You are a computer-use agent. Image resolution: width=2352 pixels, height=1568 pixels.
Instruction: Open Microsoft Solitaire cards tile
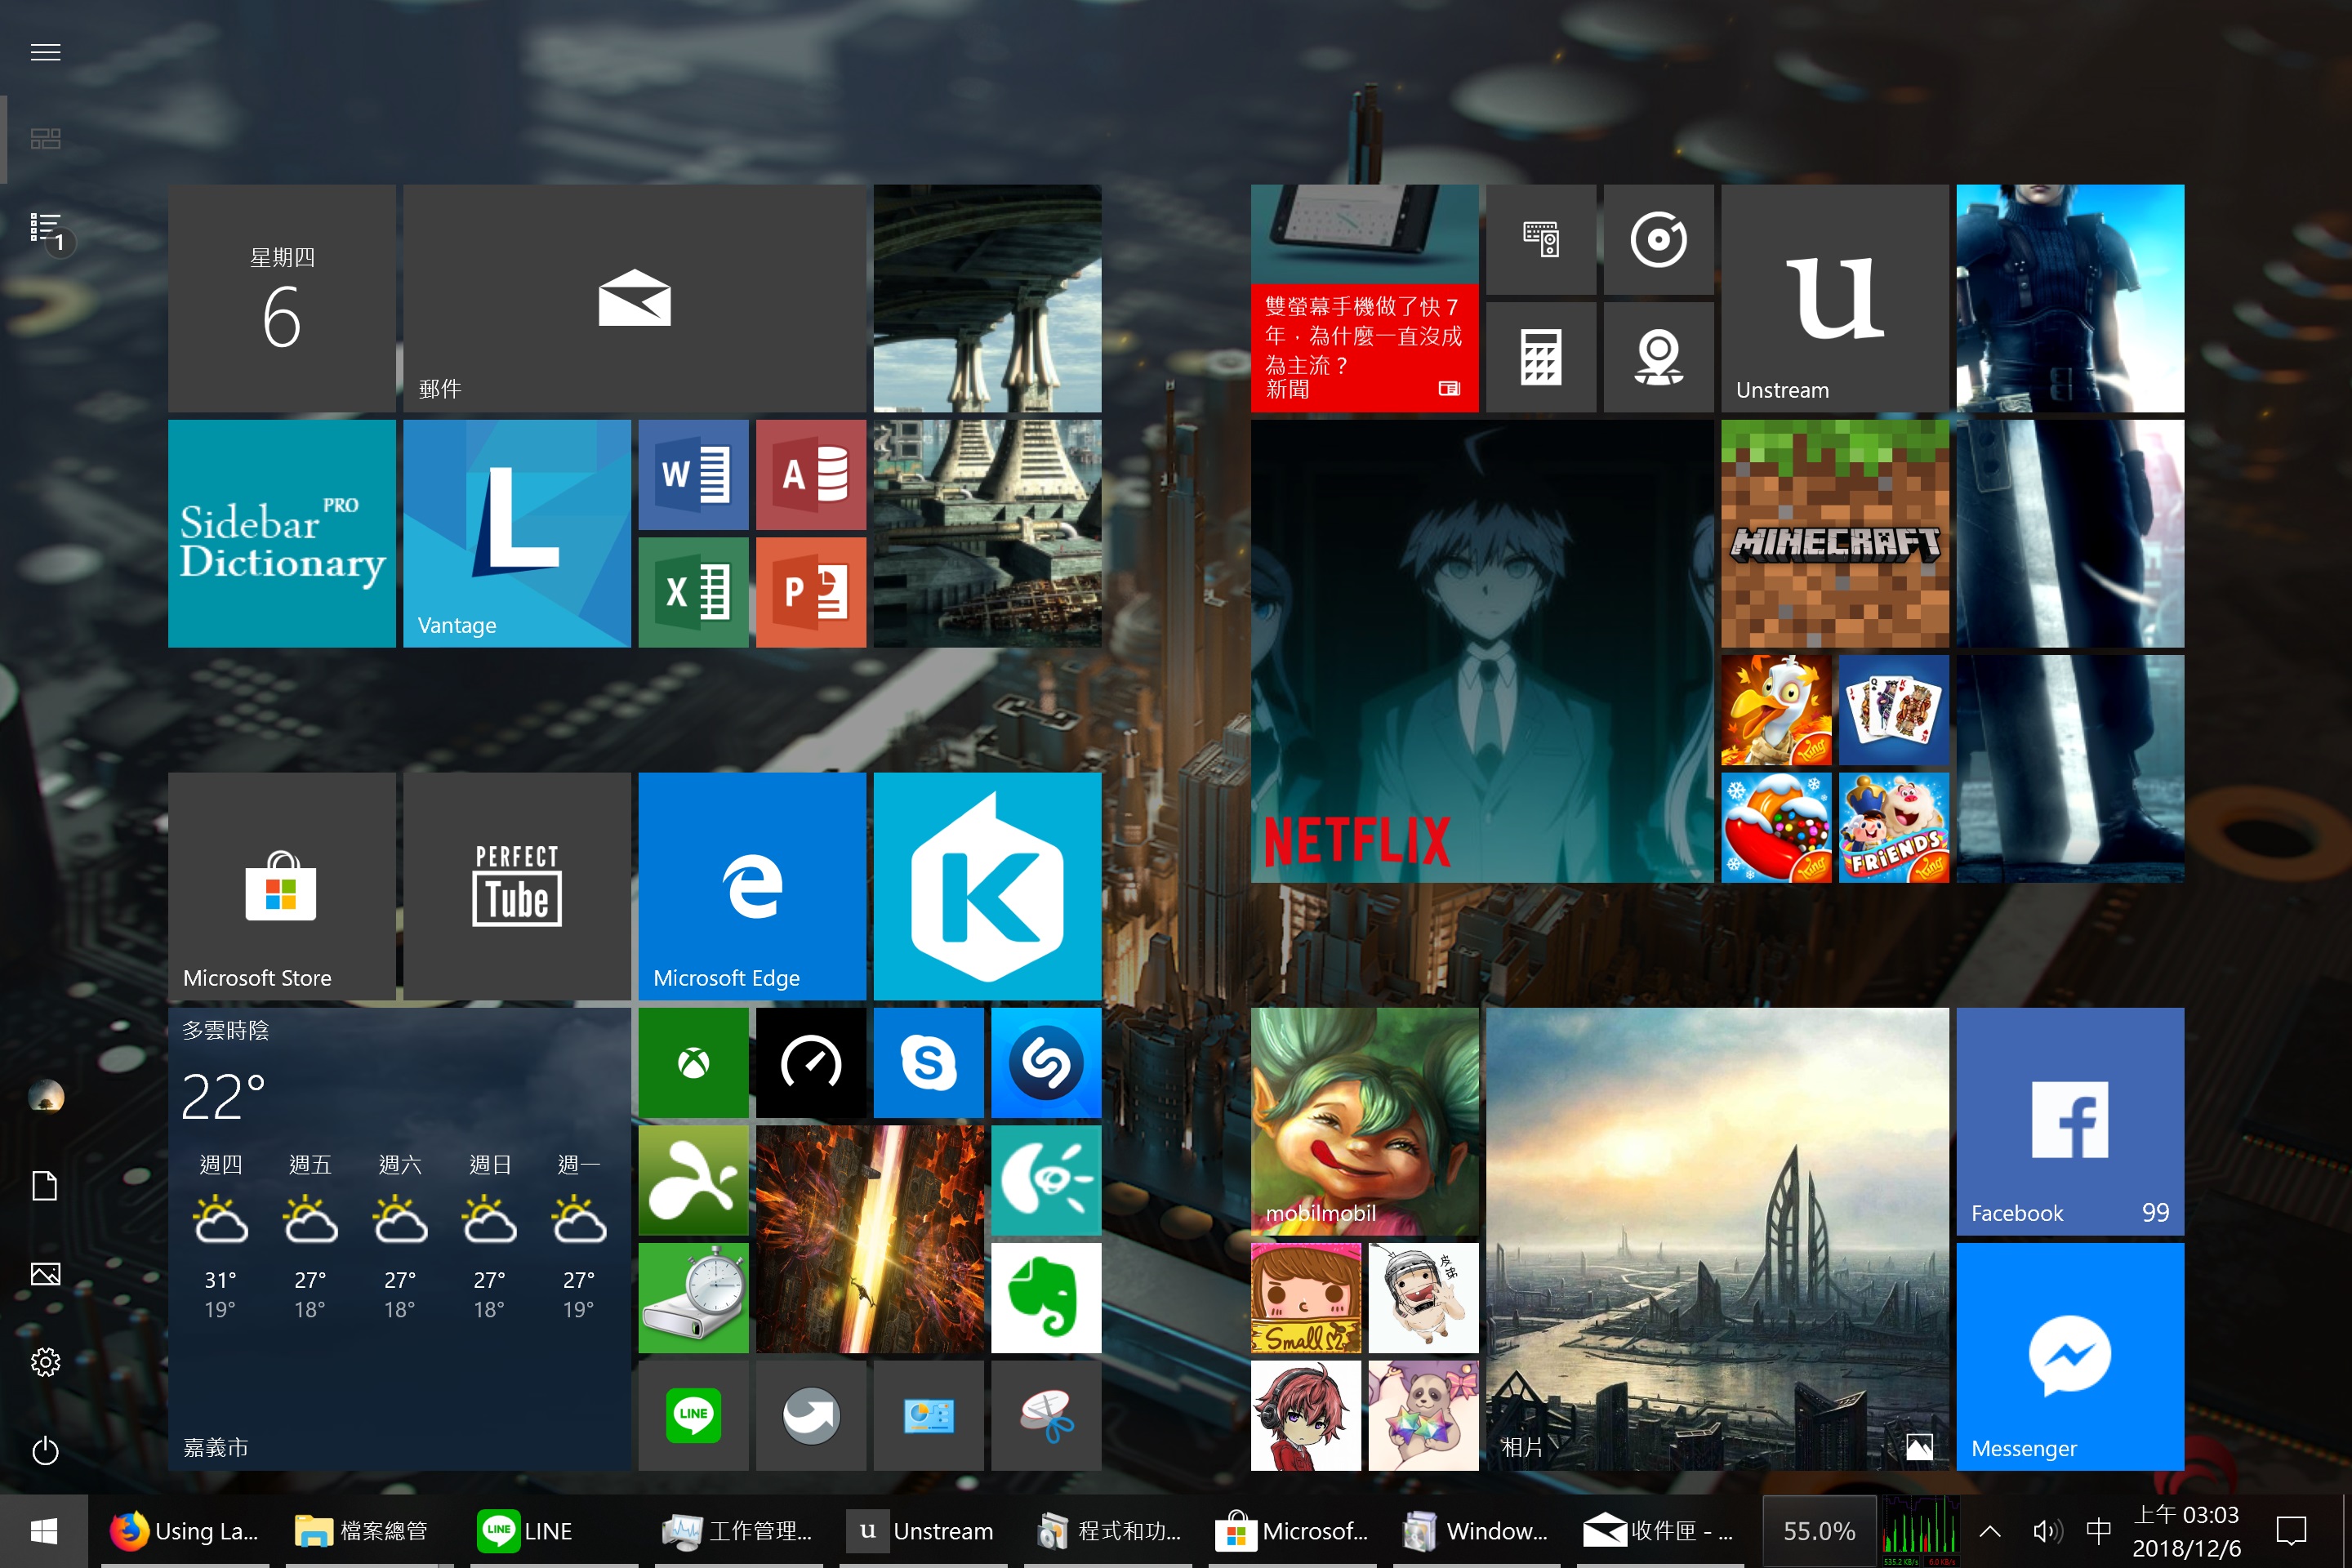click(1894, 710)
